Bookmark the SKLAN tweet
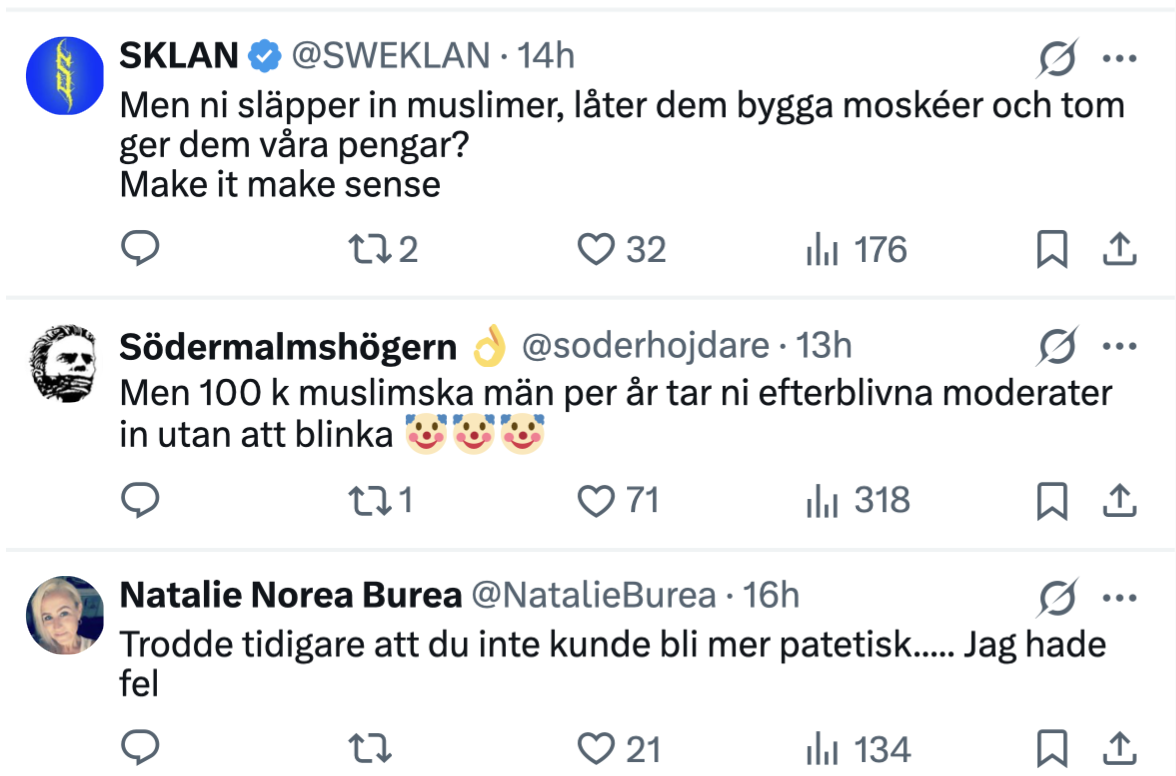 (1051, 249)
